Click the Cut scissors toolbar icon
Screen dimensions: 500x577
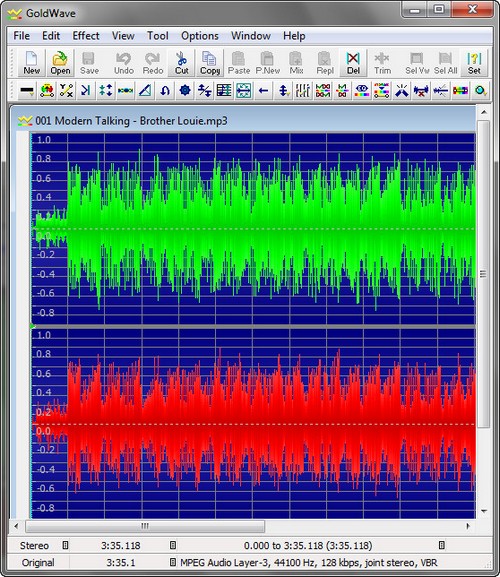point(181,63)
